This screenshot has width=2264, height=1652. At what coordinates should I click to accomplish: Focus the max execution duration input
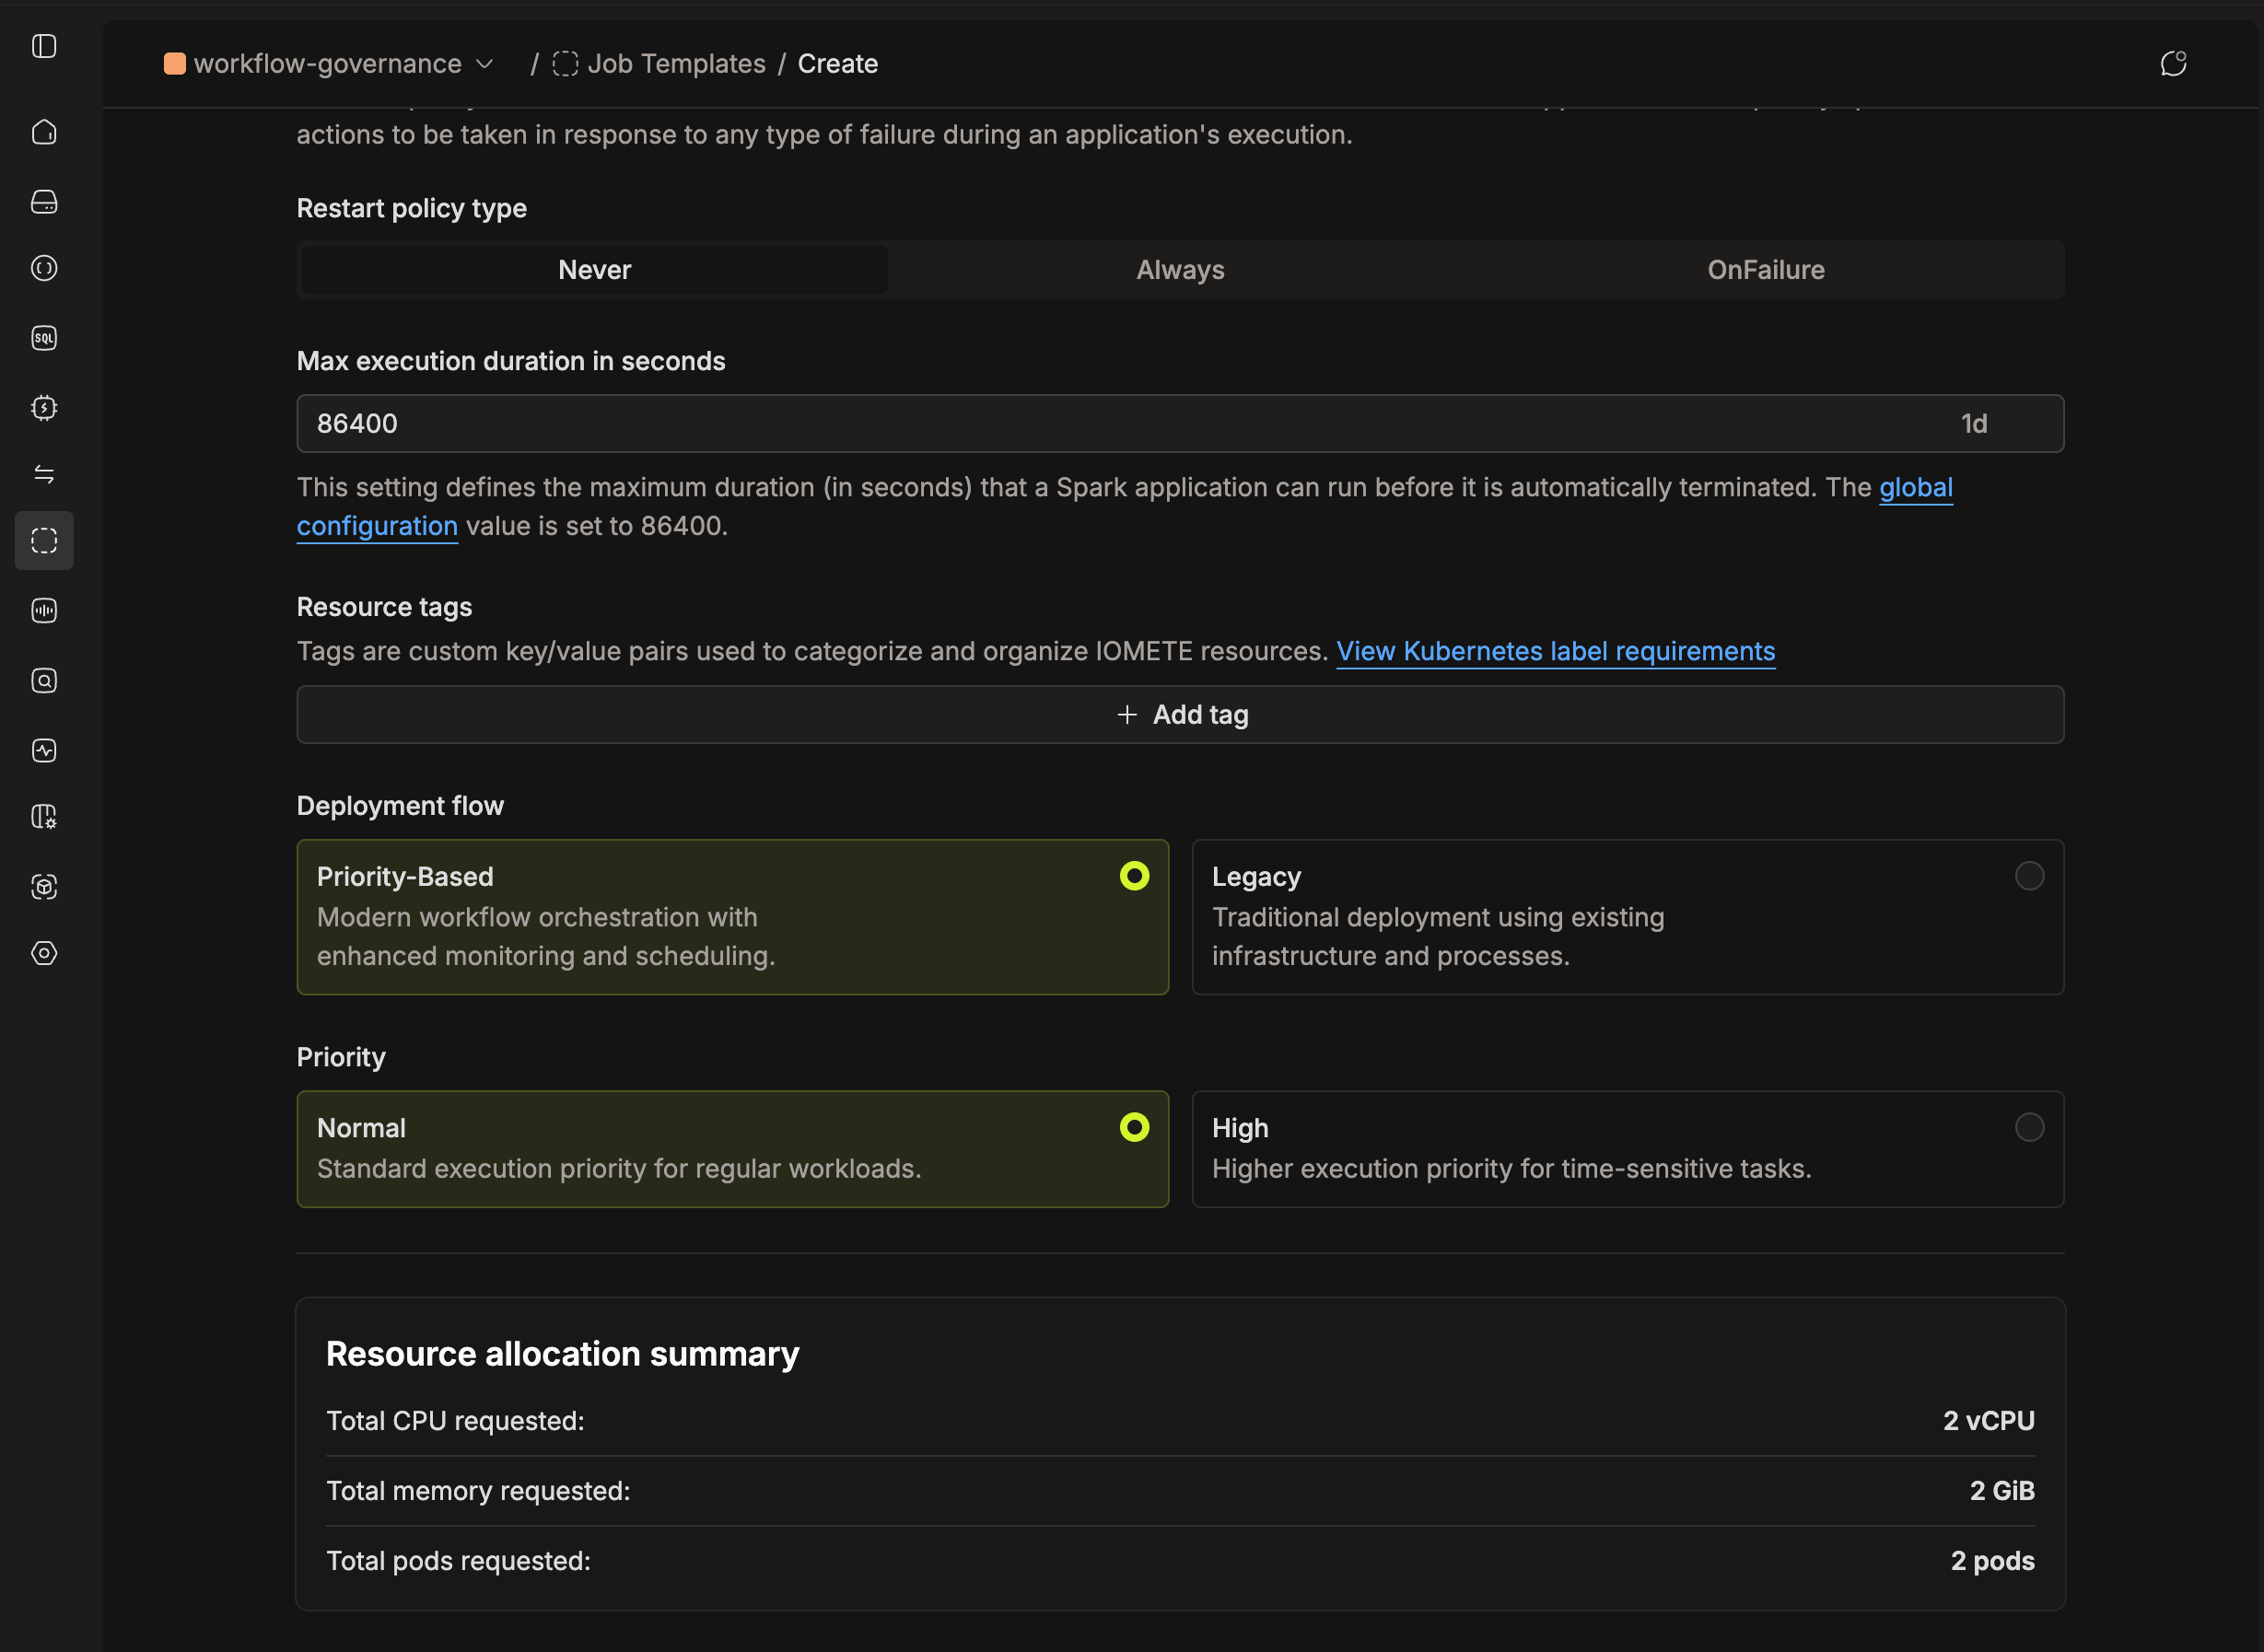[x=1180, y=424]
